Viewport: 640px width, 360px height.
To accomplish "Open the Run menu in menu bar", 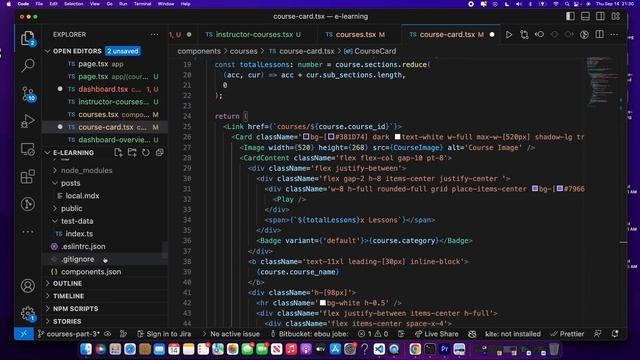I will pyautogui.click(x=123, y=4).
